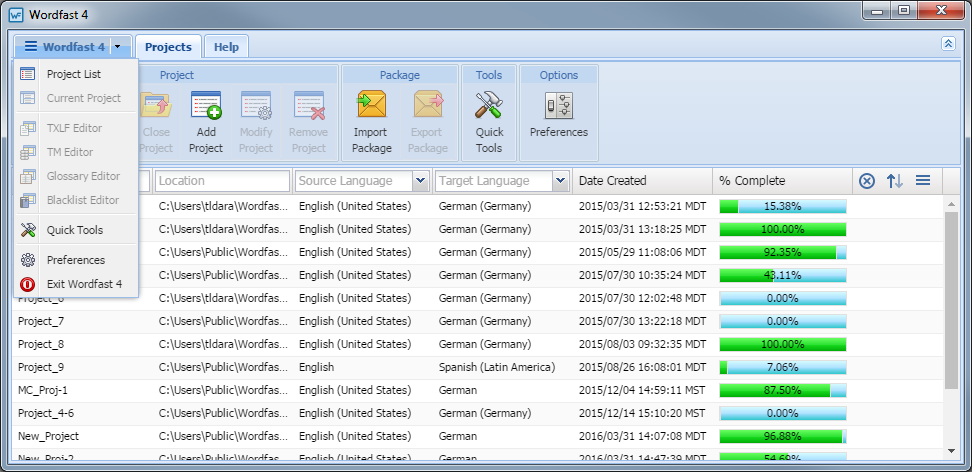
Task: Click the gear icon beside Preferences entry
Action: (x=27, y=260)
